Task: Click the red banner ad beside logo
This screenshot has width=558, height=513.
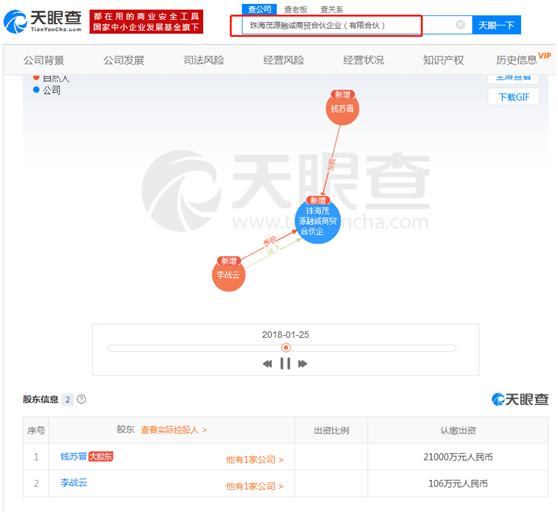Action: (146, 22)
